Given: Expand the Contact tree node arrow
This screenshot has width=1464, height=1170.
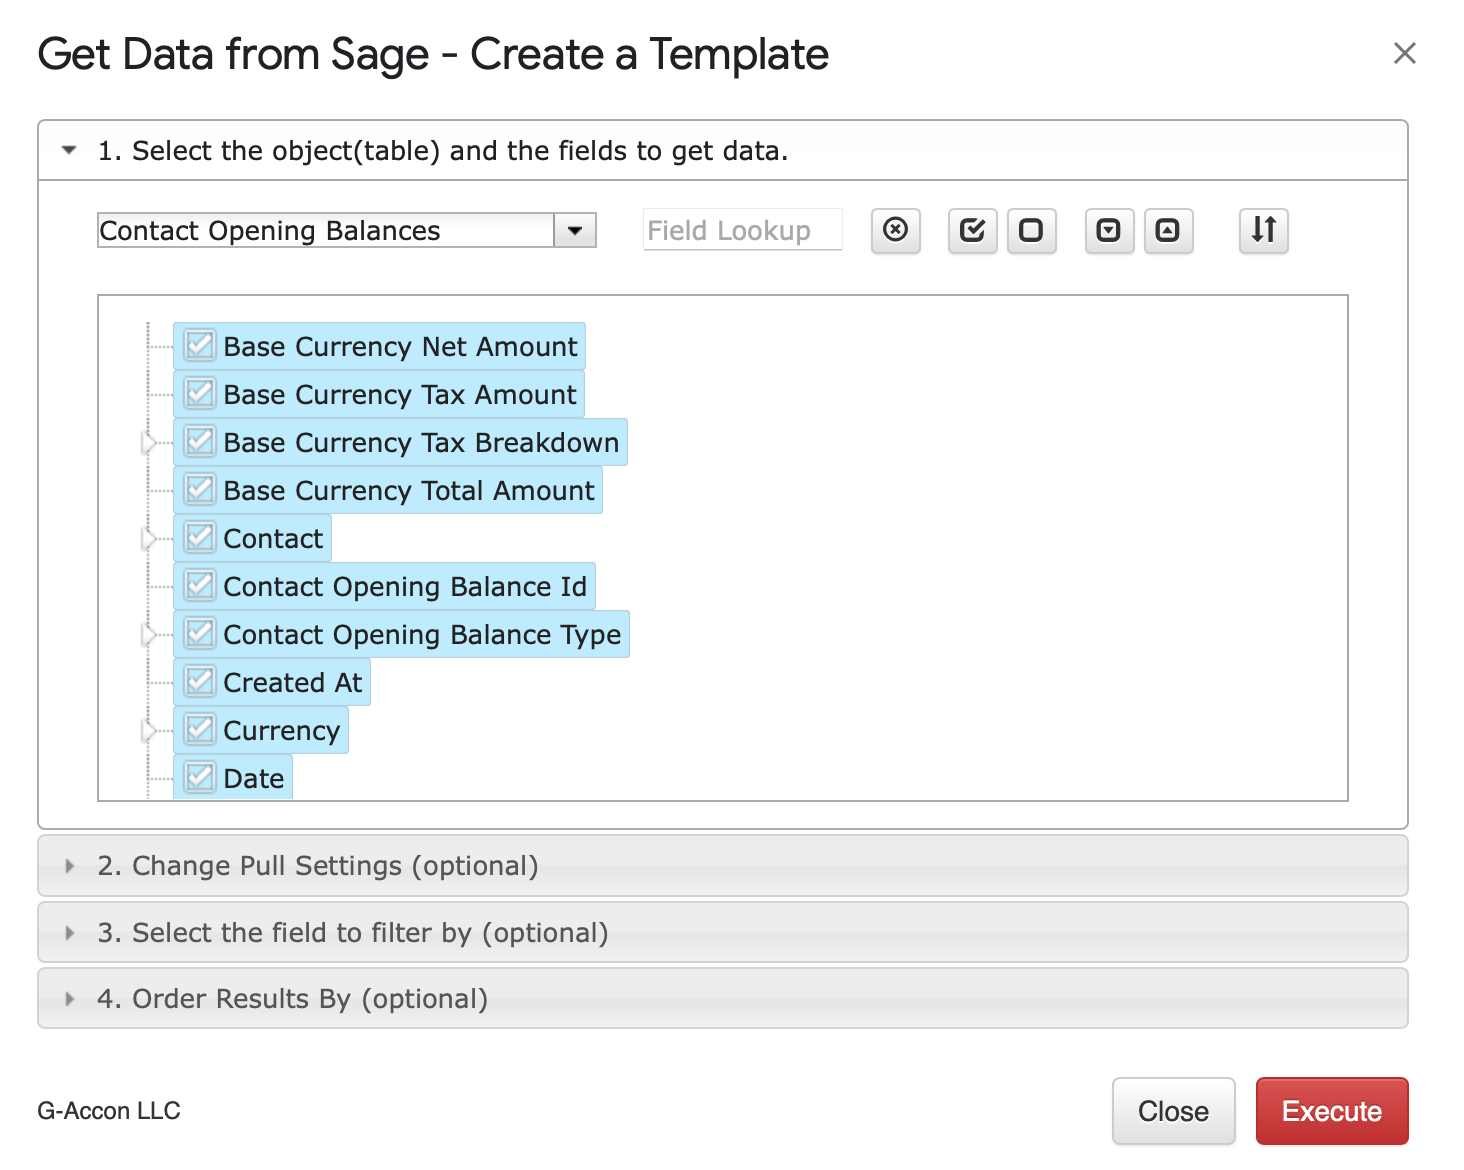Looking at the screenshot, I should 149,538.
